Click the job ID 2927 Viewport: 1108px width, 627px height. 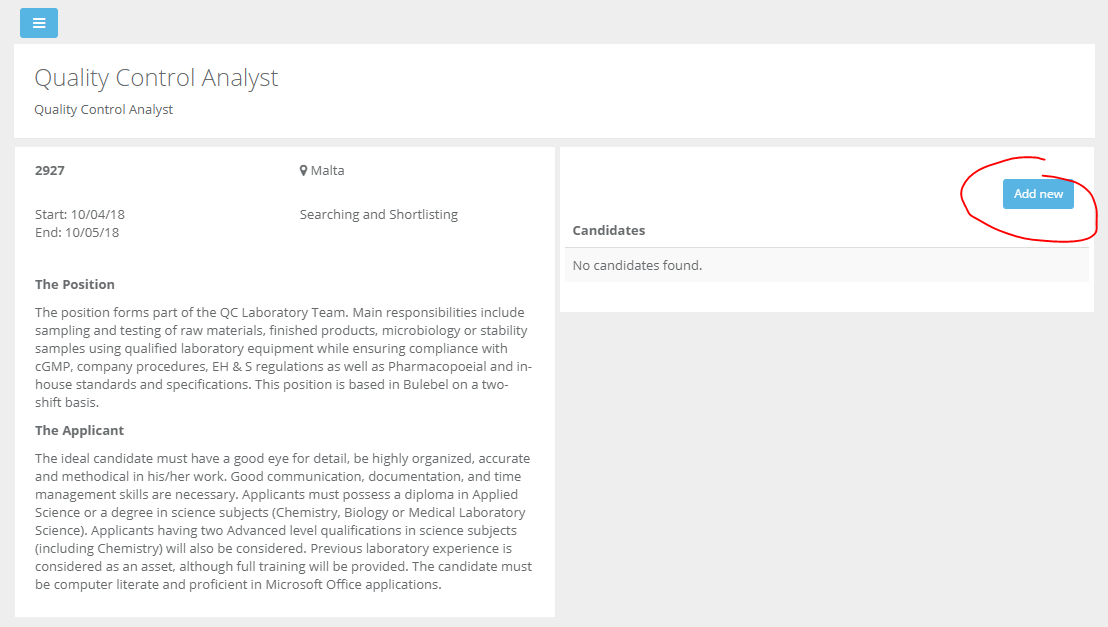pos(49,170)
